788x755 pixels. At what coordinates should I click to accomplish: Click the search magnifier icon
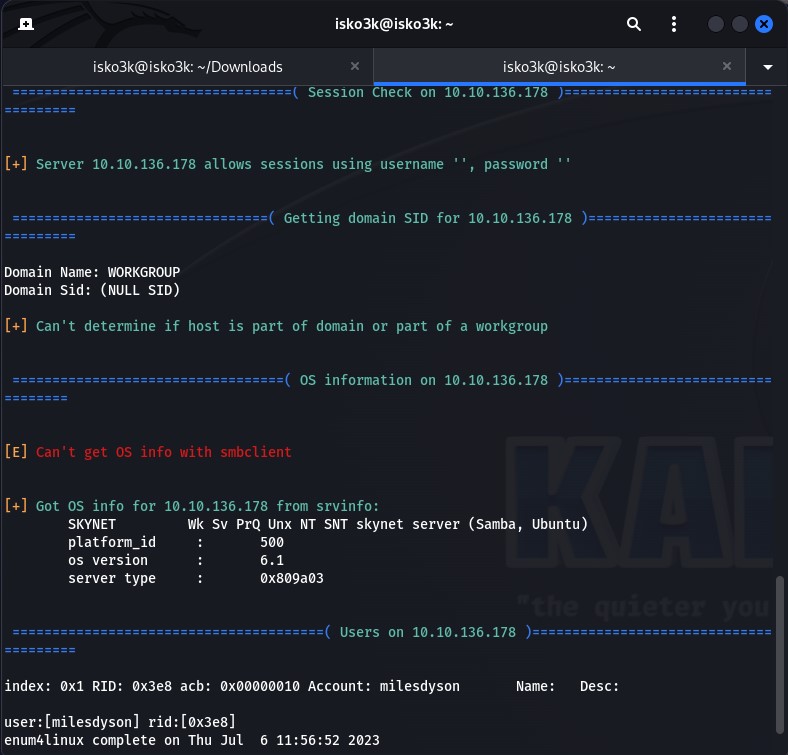pyautogui.click(x=634, y=24)
